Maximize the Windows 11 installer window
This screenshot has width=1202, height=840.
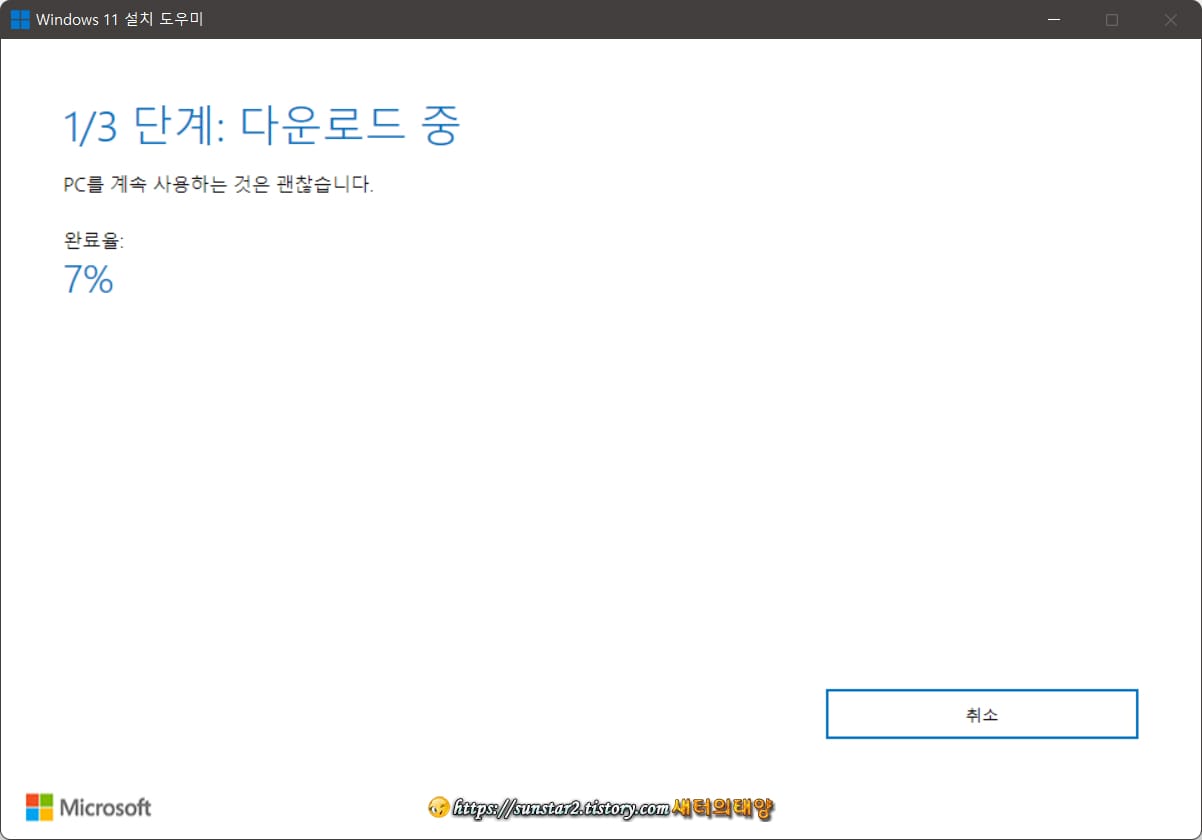[1112, 19]
